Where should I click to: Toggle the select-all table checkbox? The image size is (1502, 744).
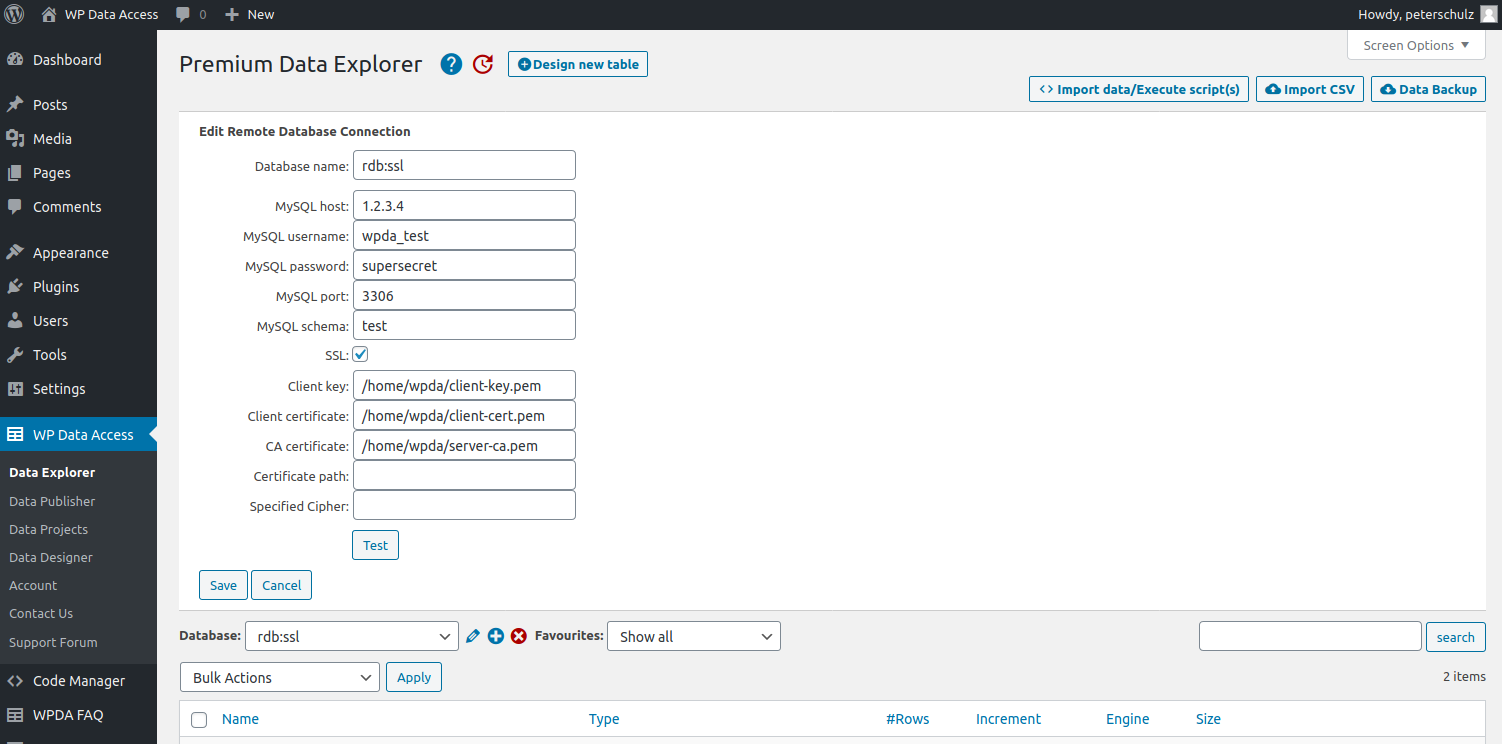tap(199, 720)
